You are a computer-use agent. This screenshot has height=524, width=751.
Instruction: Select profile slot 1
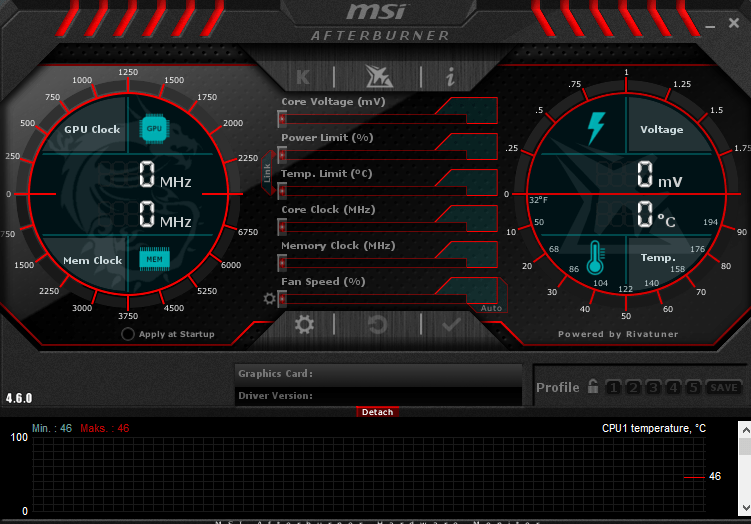coord(614,387)
